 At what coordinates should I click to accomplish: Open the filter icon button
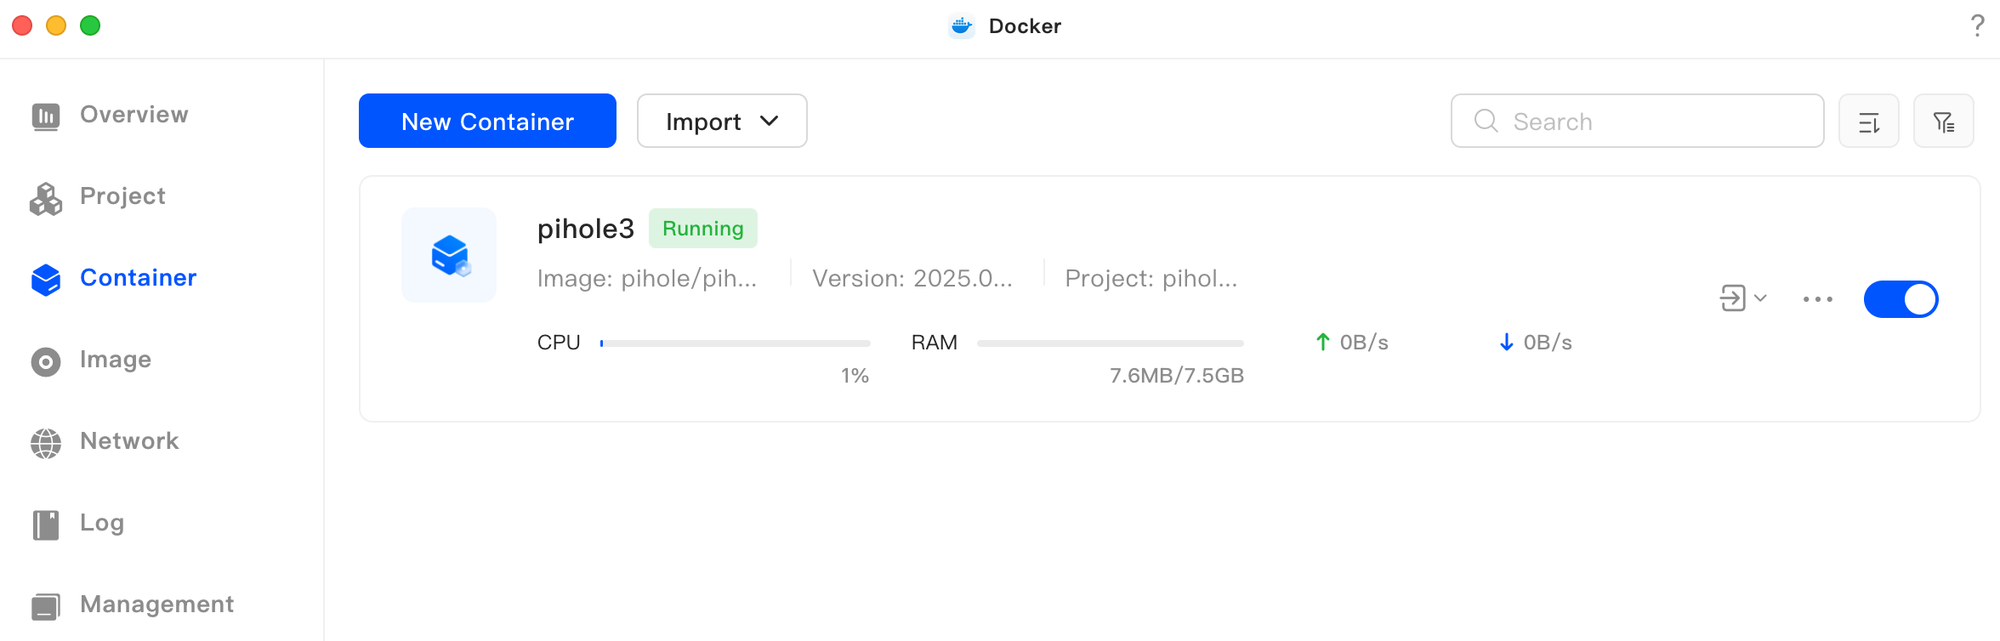coord(1943,121)
